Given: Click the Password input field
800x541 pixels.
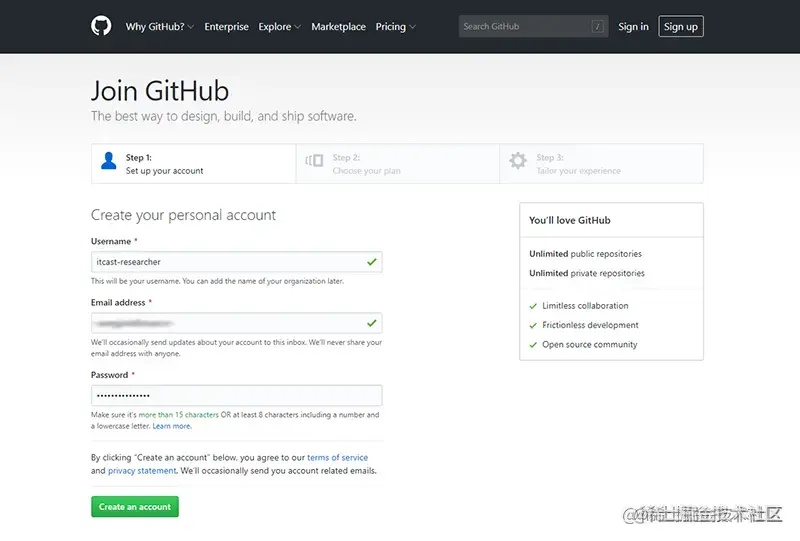Looking at the screenshot, I should pyautogui.click(x=236, y=396).
